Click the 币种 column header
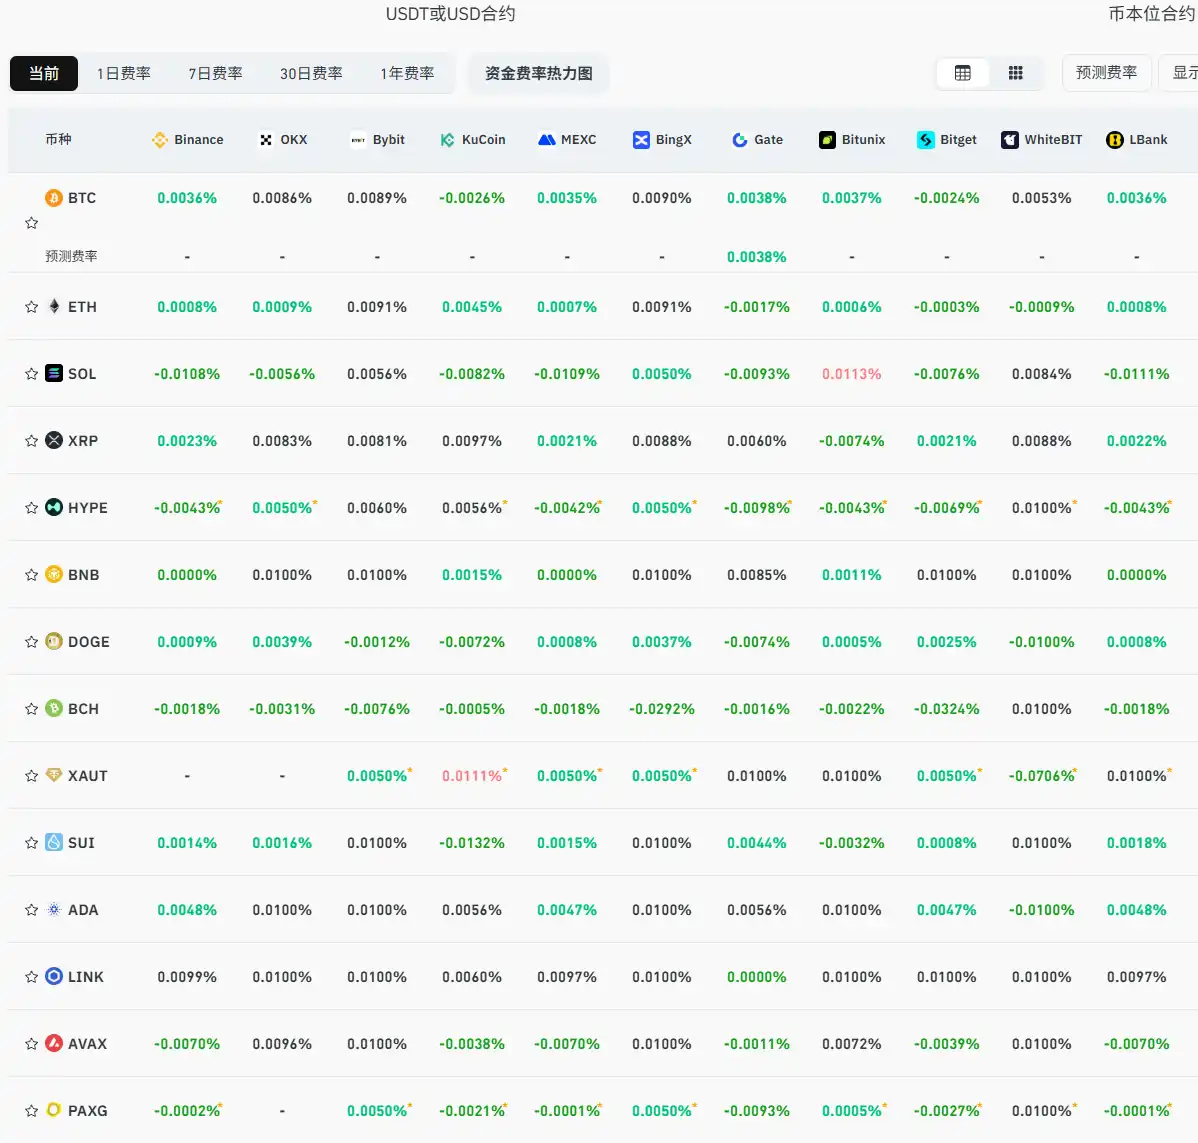 tap(58, 140)
